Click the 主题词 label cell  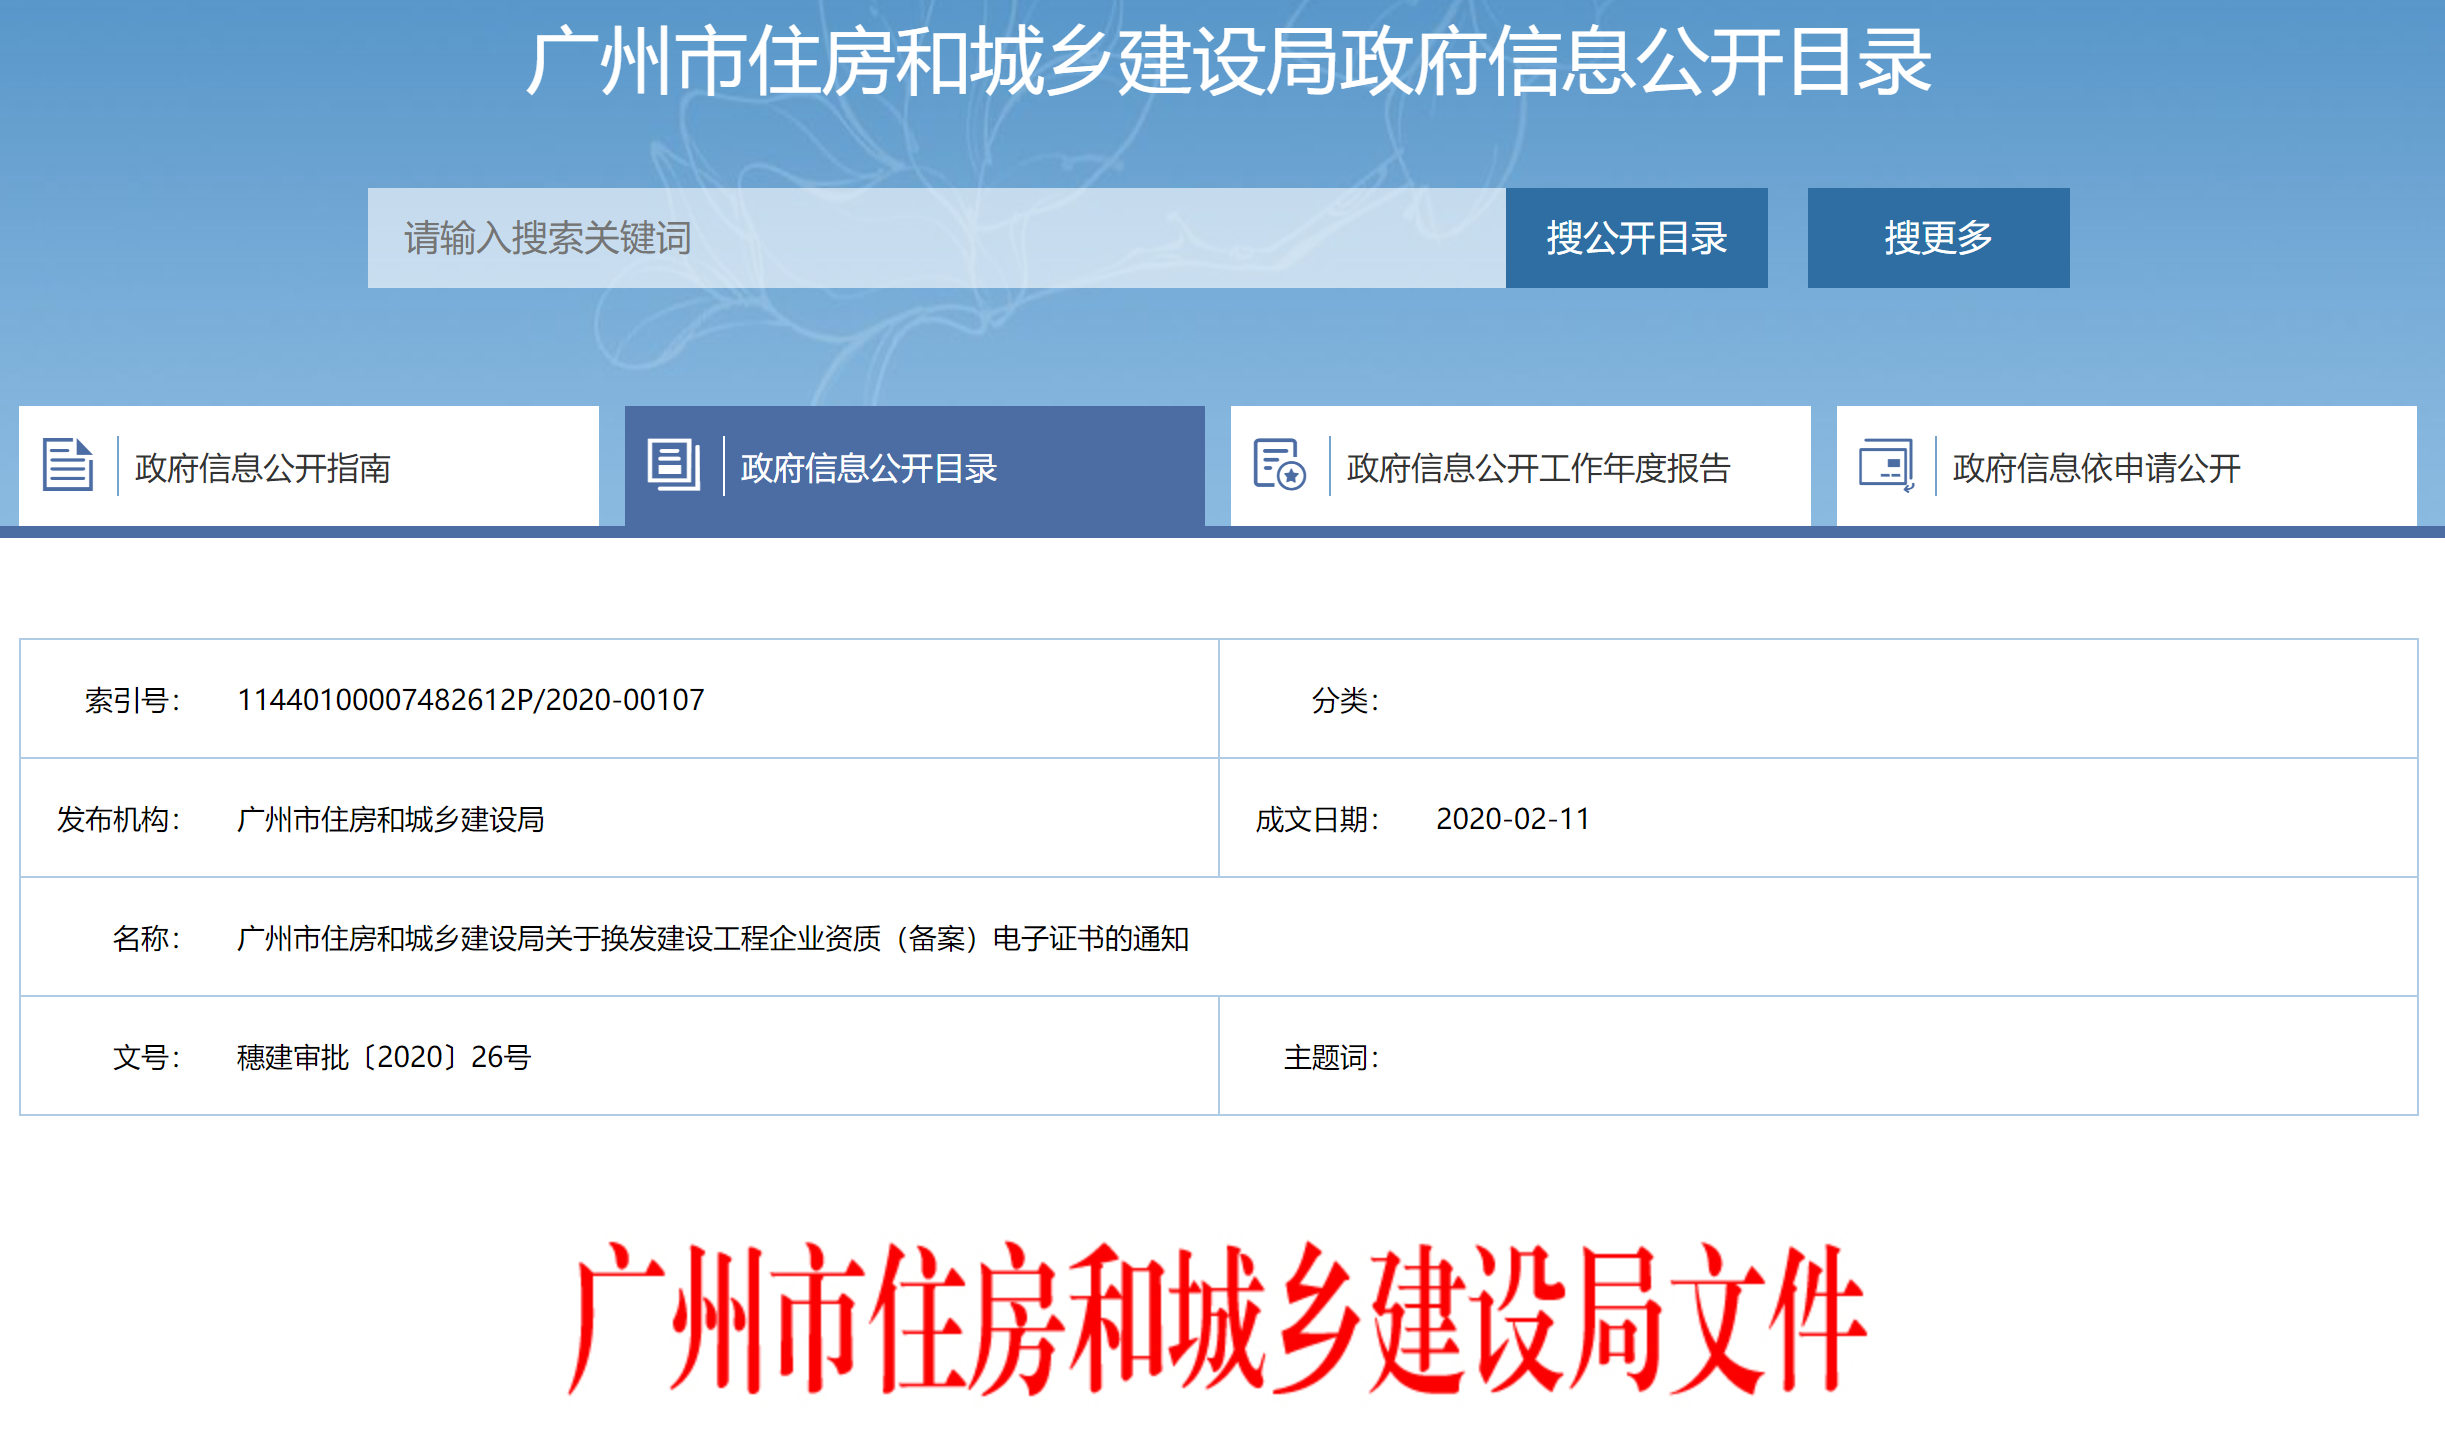(x=1330, y=1057)
